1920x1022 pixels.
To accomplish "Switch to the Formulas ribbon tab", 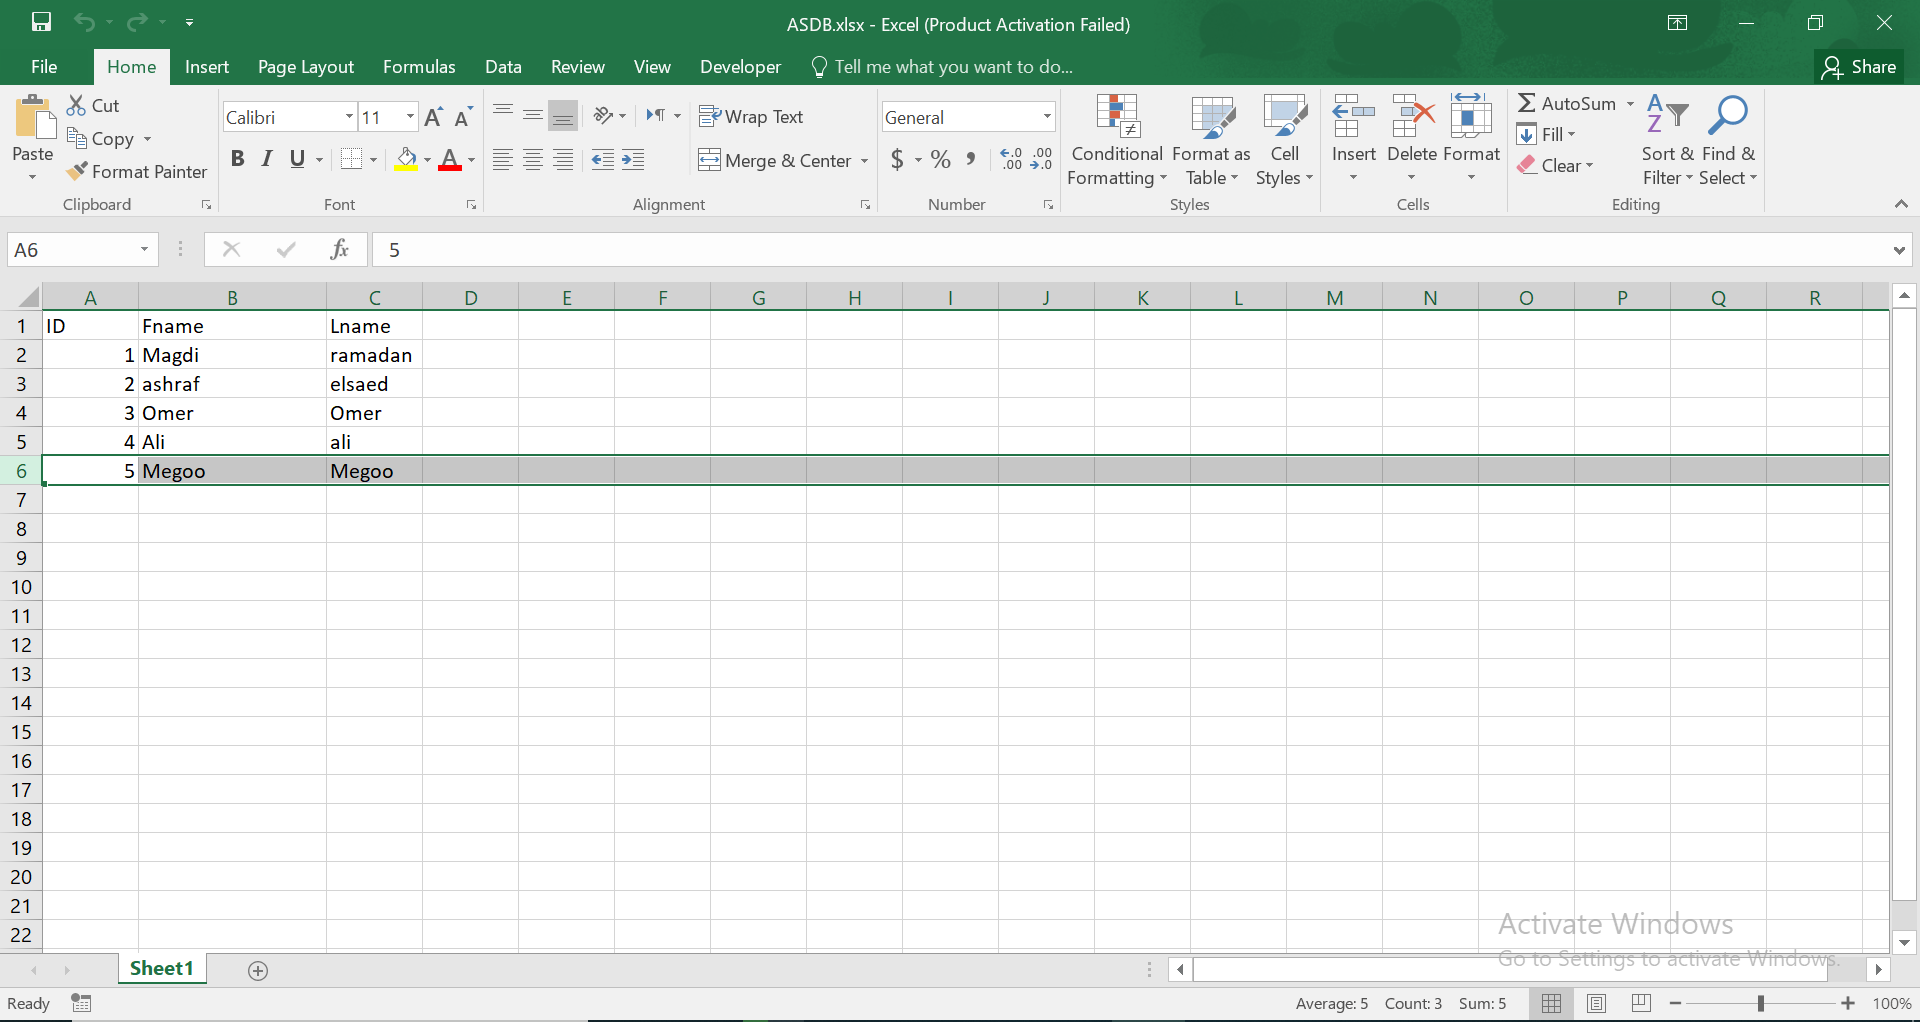I will coord(419,67).
